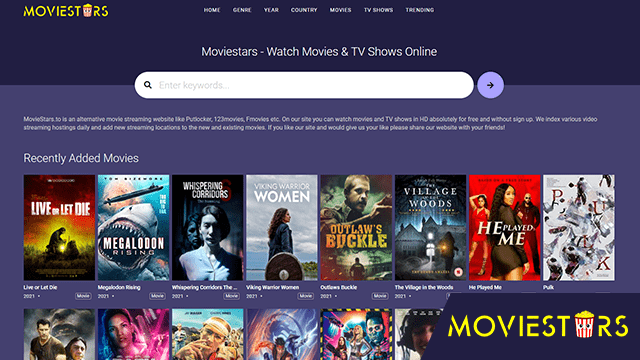Click the Movie badge under Whispering Corridors
Screen dimensions: 640x360
pos(231,296)
